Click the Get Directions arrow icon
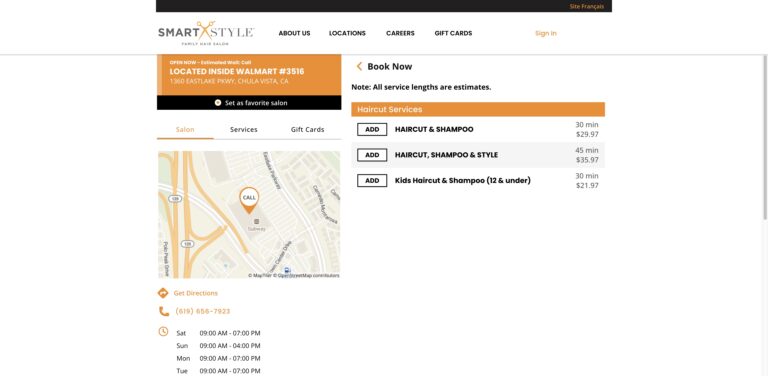Image resolution: width=768 pixels, height=376 pixels. 163,293
